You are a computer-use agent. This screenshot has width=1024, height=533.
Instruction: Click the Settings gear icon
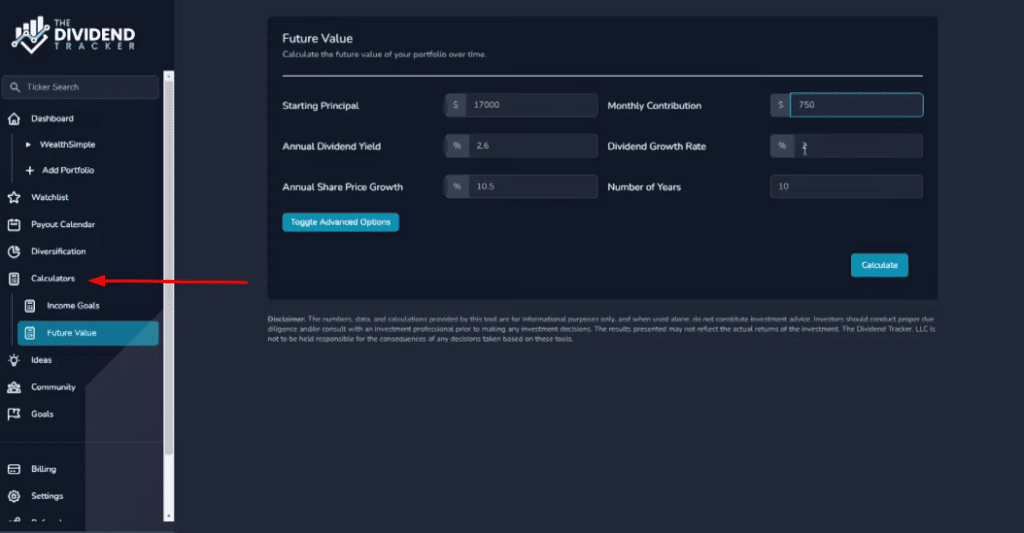(14, 496)
